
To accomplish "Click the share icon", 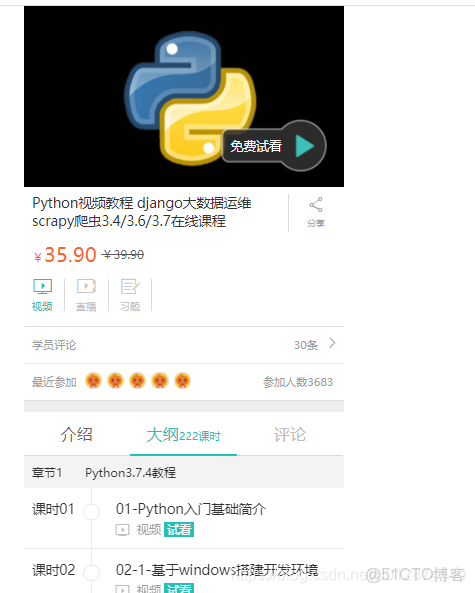I will click(316, 205).
